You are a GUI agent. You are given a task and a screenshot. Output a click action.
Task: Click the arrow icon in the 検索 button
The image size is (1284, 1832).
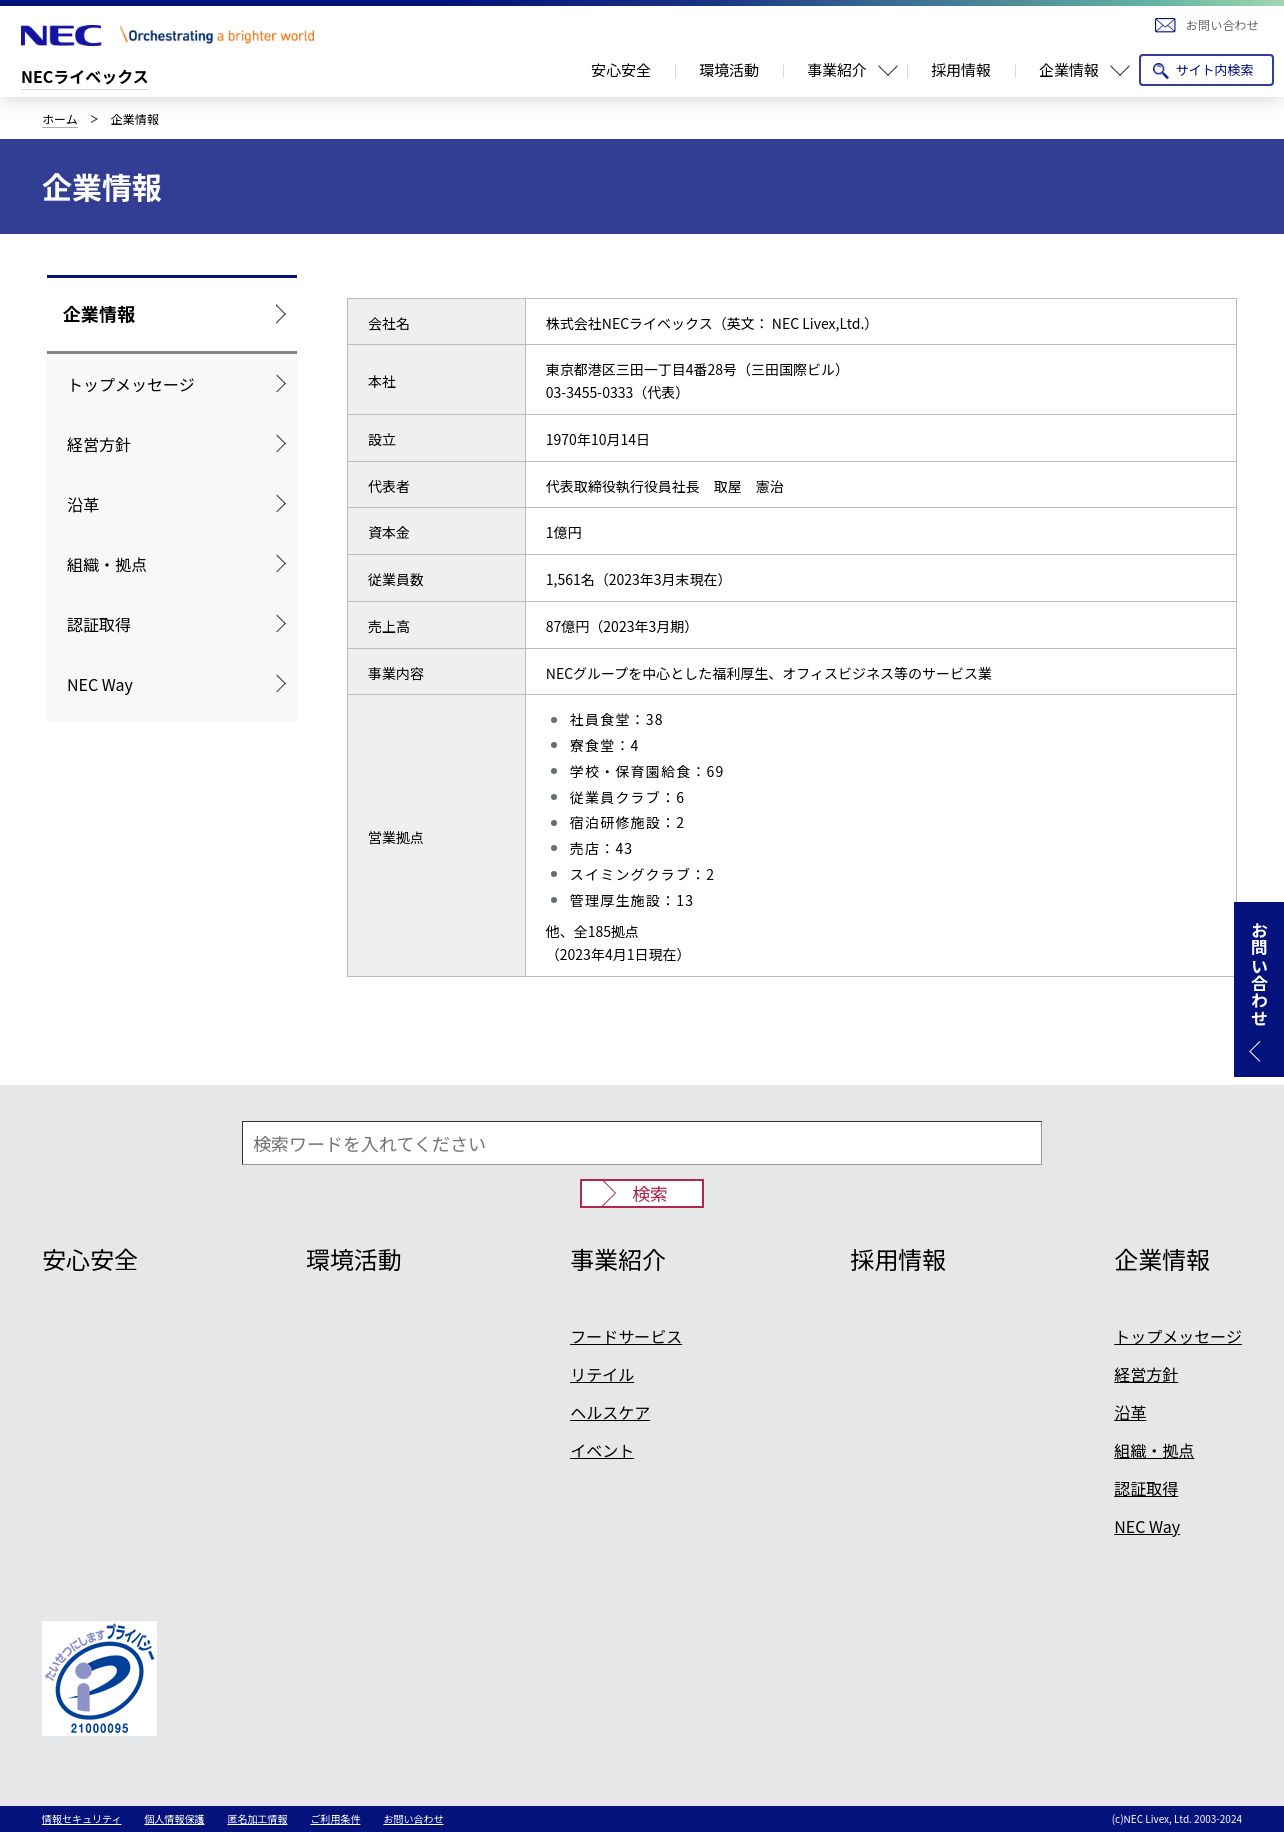click(x=609, y=1193)
